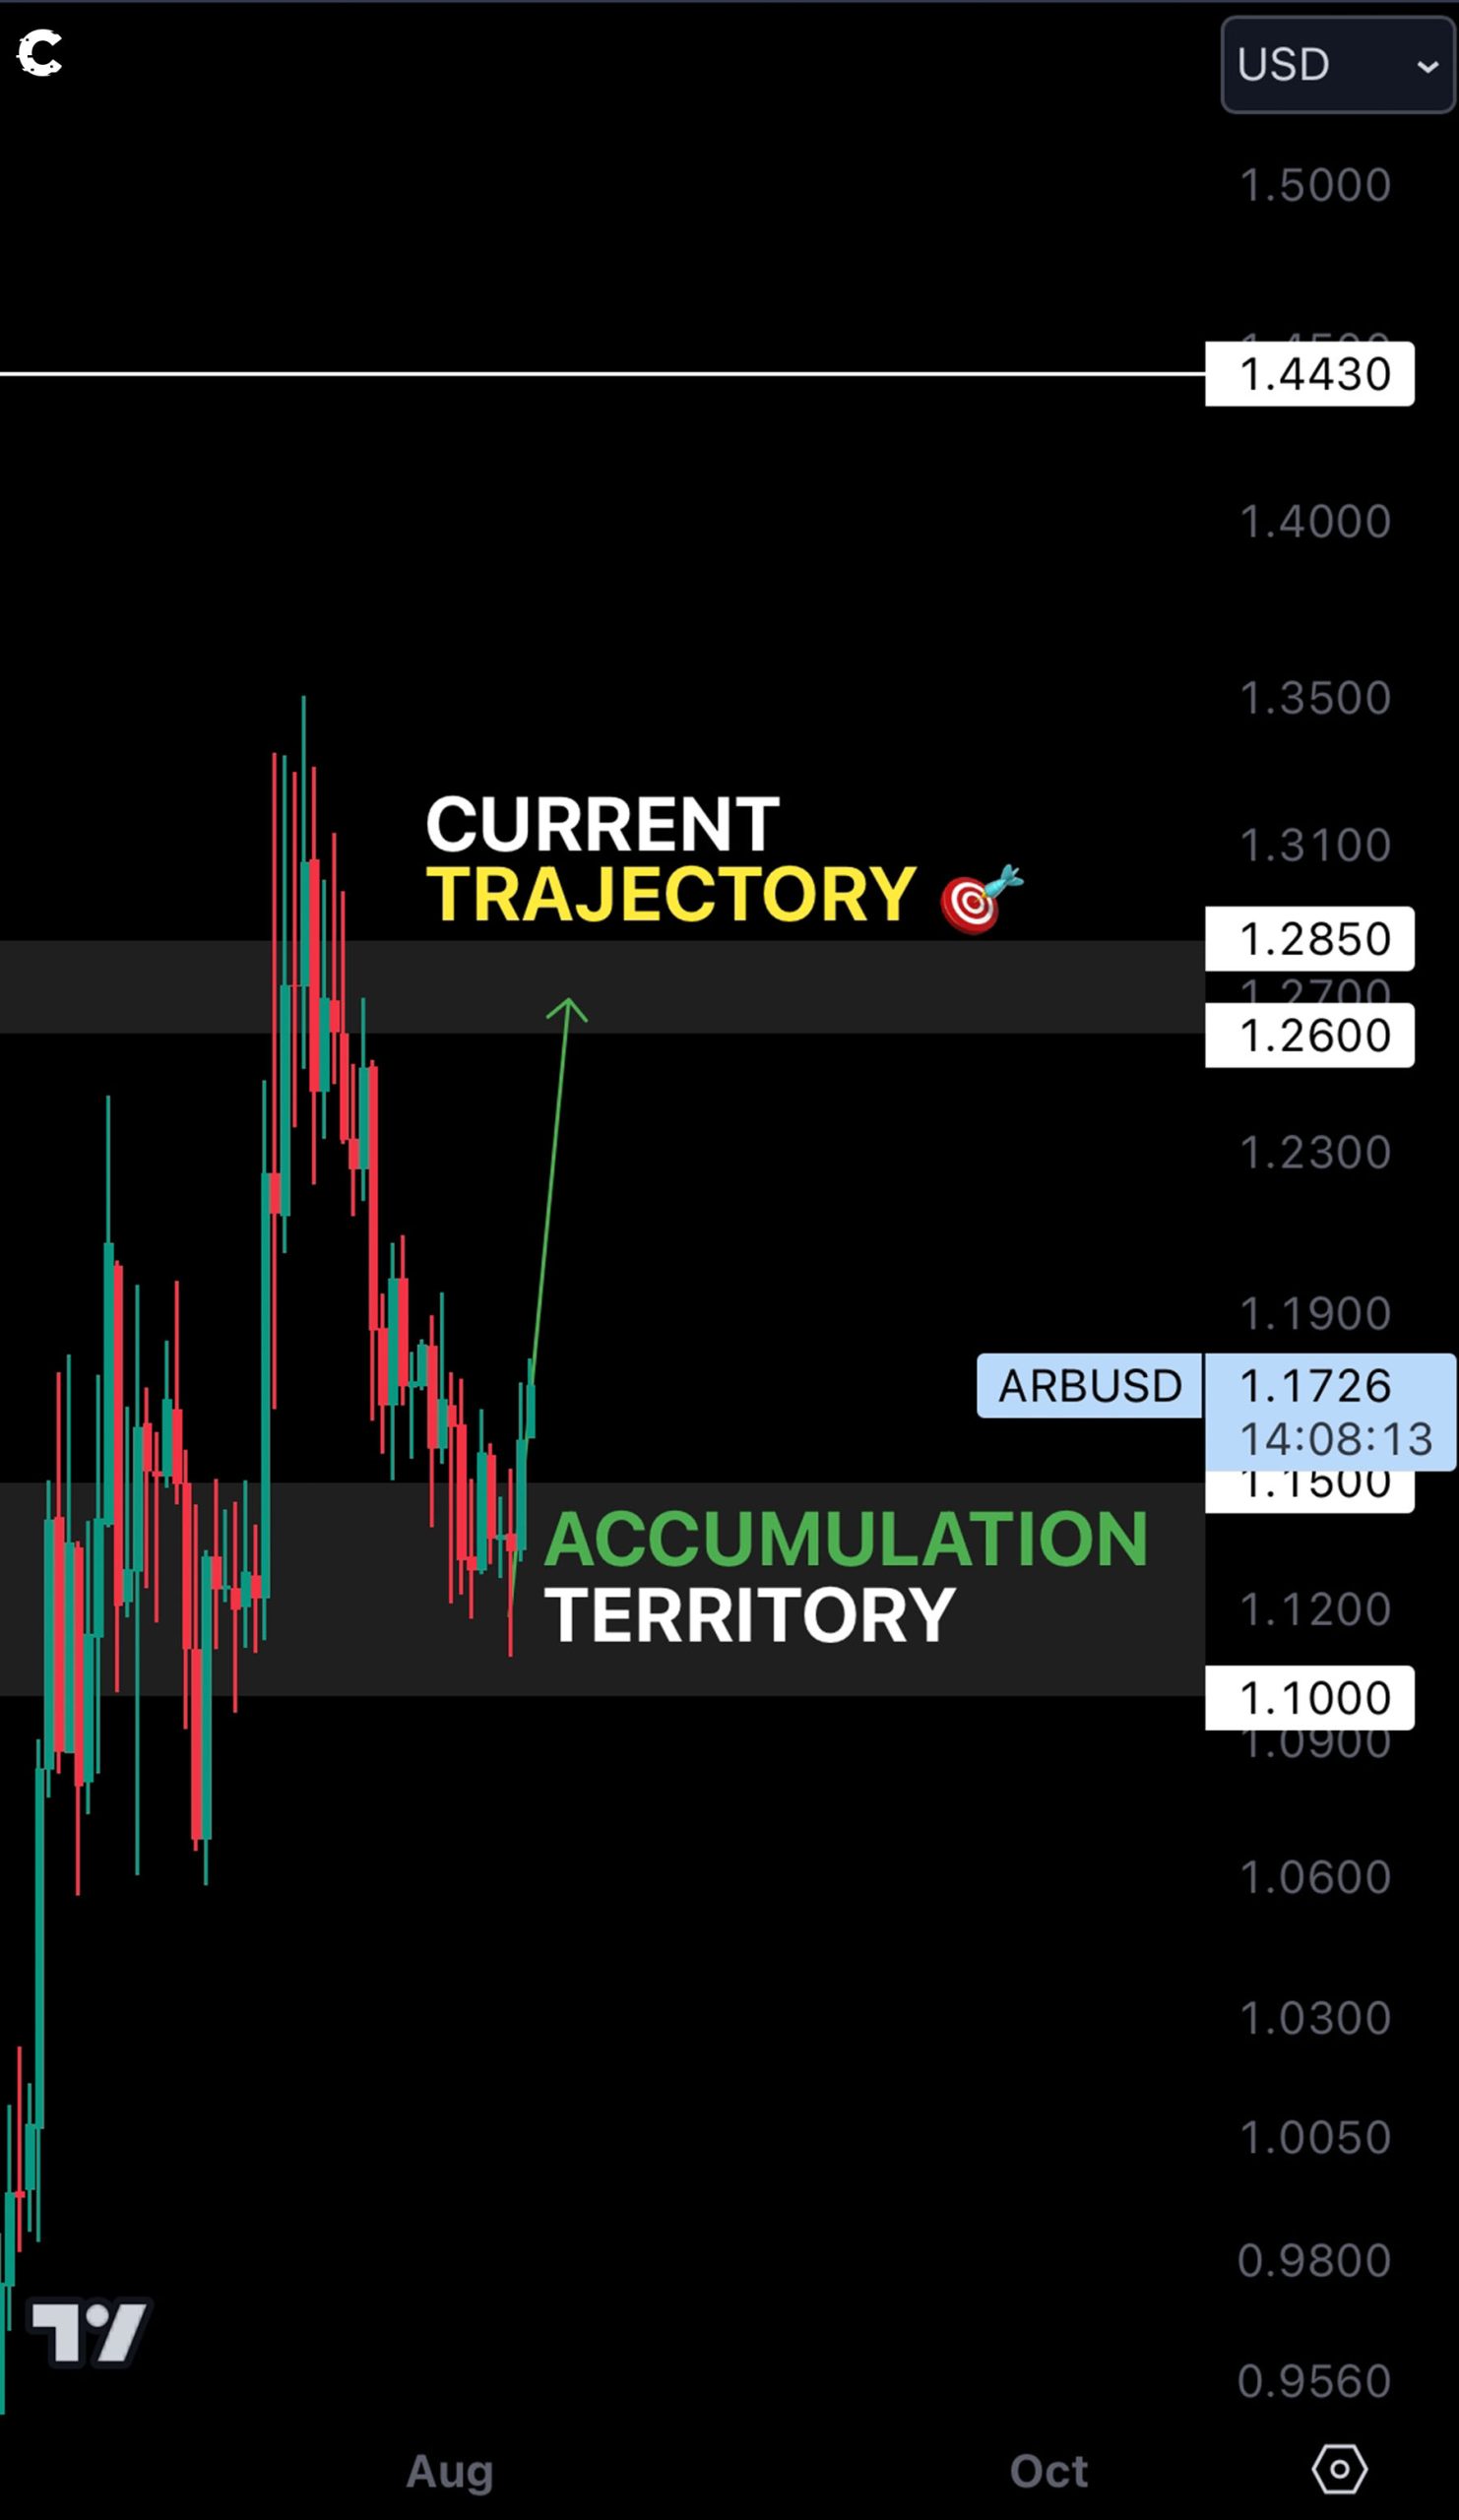
Task: Select the TRAJECTORY yellow text annotation
Action: coord(671,894)
